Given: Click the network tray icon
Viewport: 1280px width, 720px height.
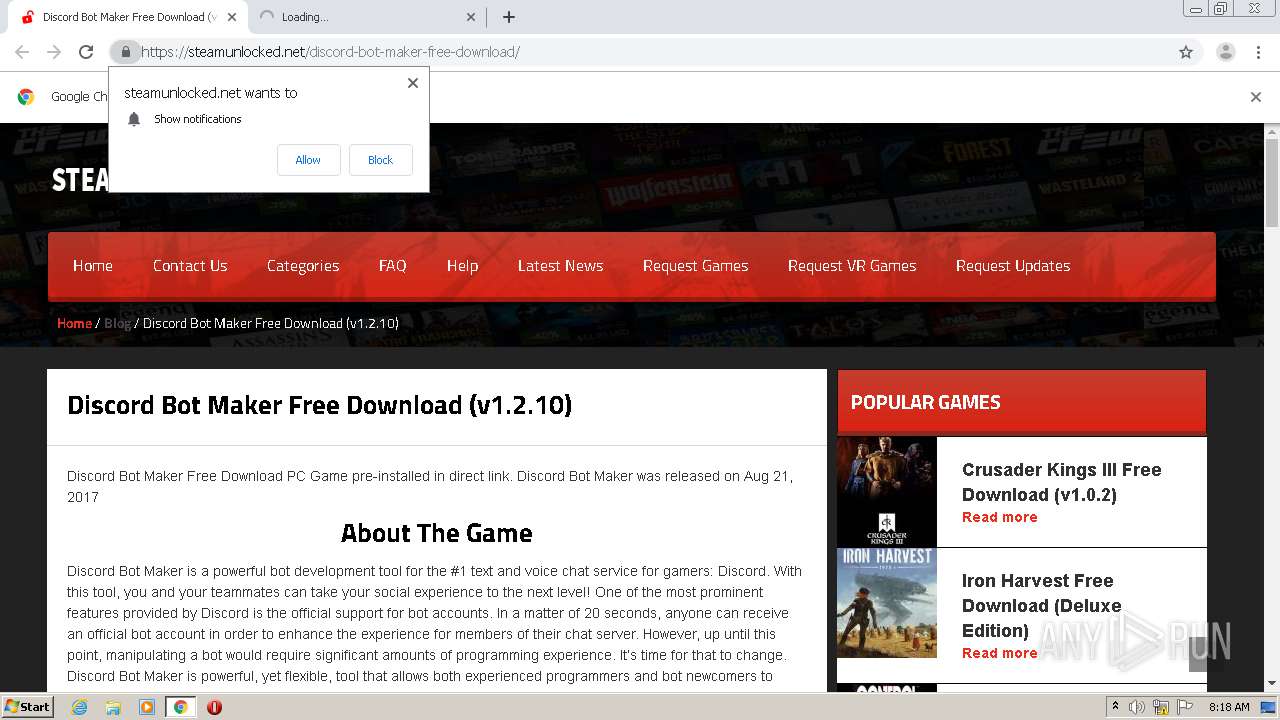Looking at the screenshot, I should coord(1161,707).
